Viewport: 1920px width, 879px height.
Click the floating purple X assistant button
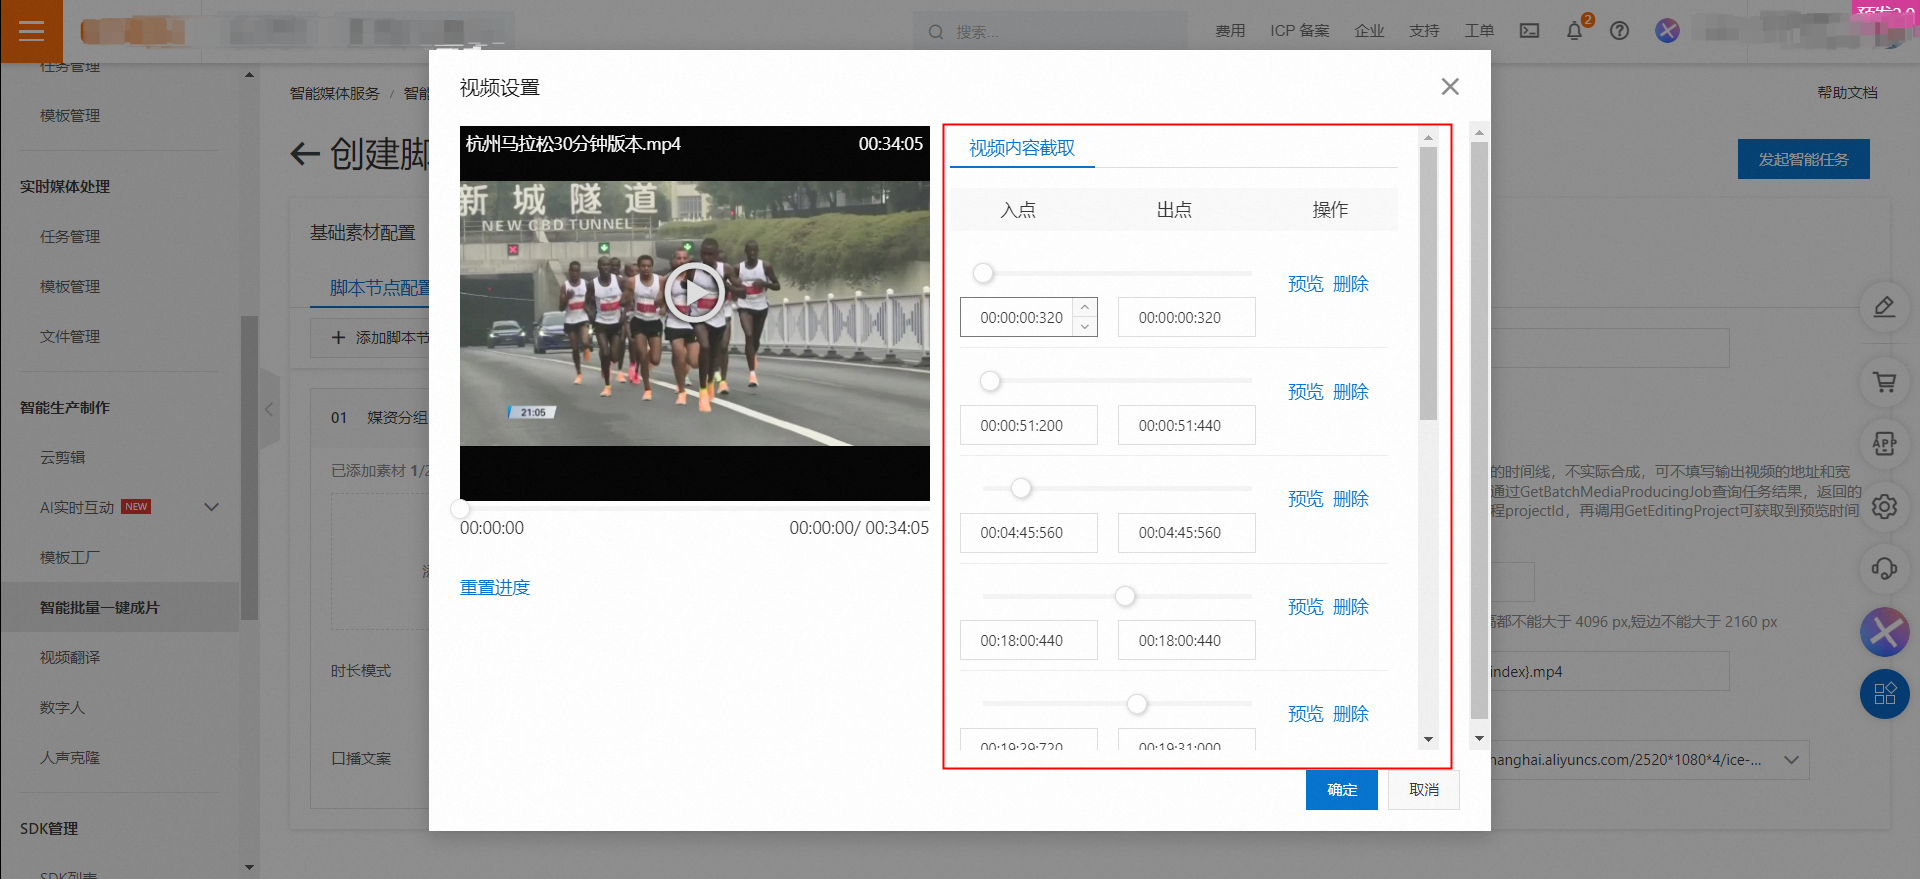1884,632
